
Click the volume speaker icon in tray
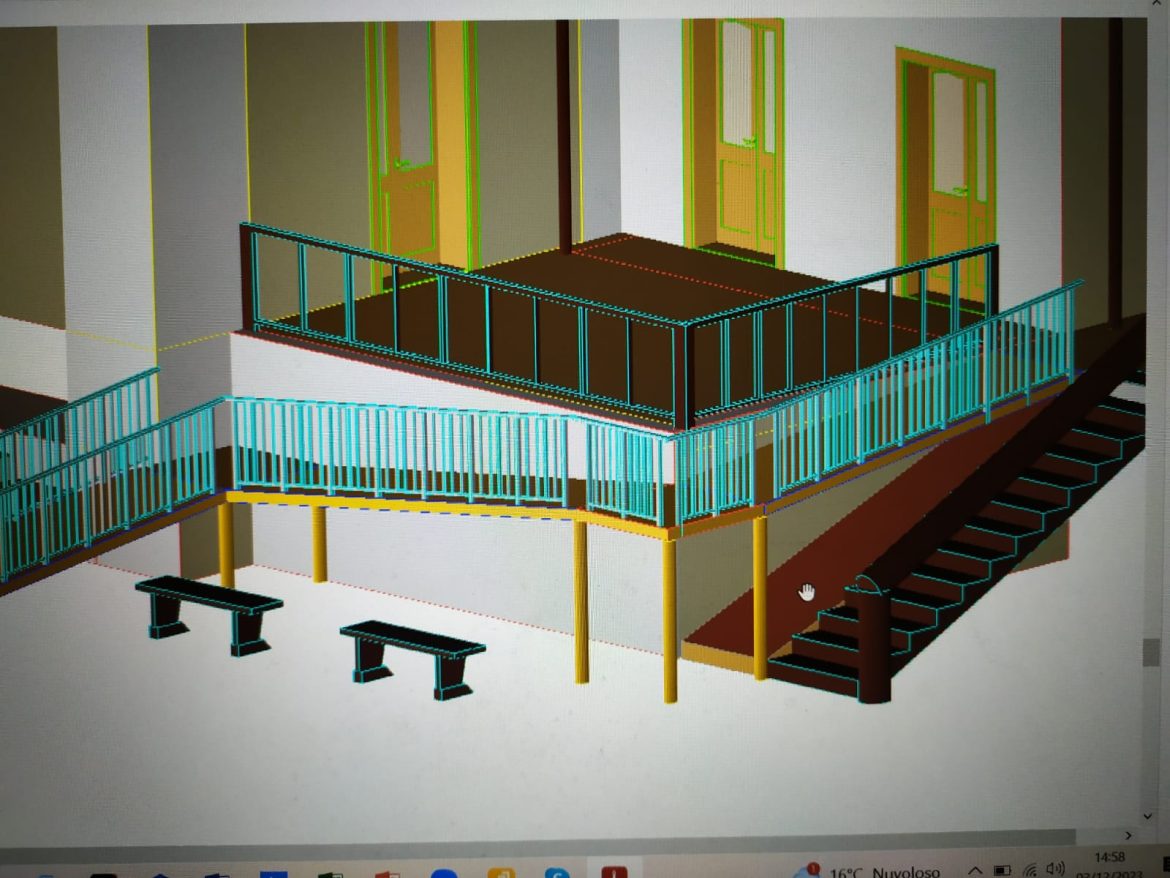1054,869
